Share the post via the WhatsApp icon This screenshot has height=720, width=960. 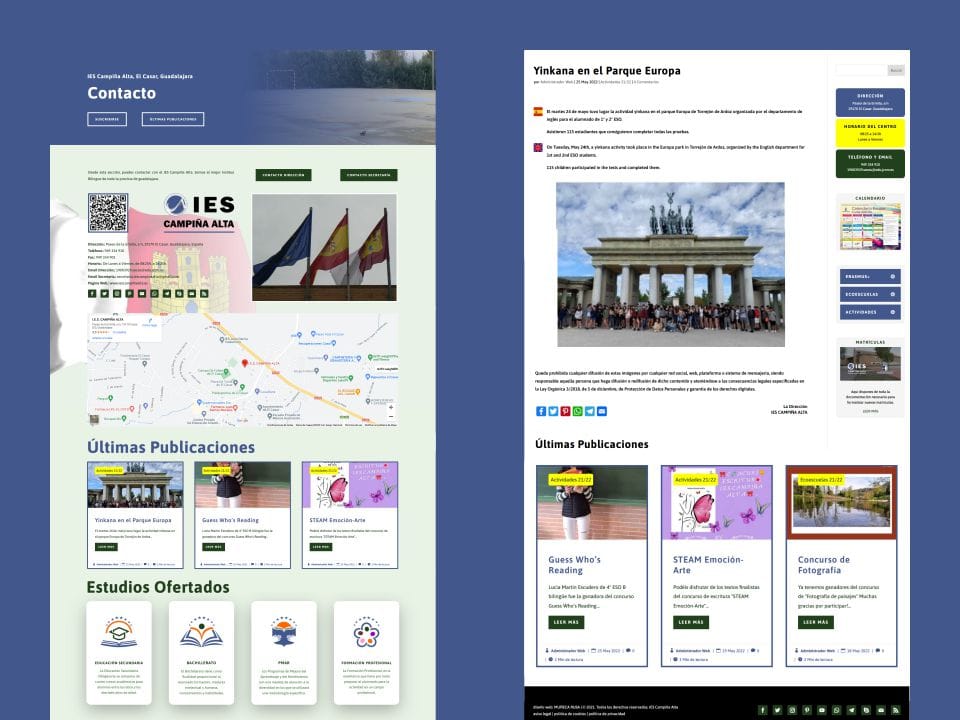pos(577,411)
